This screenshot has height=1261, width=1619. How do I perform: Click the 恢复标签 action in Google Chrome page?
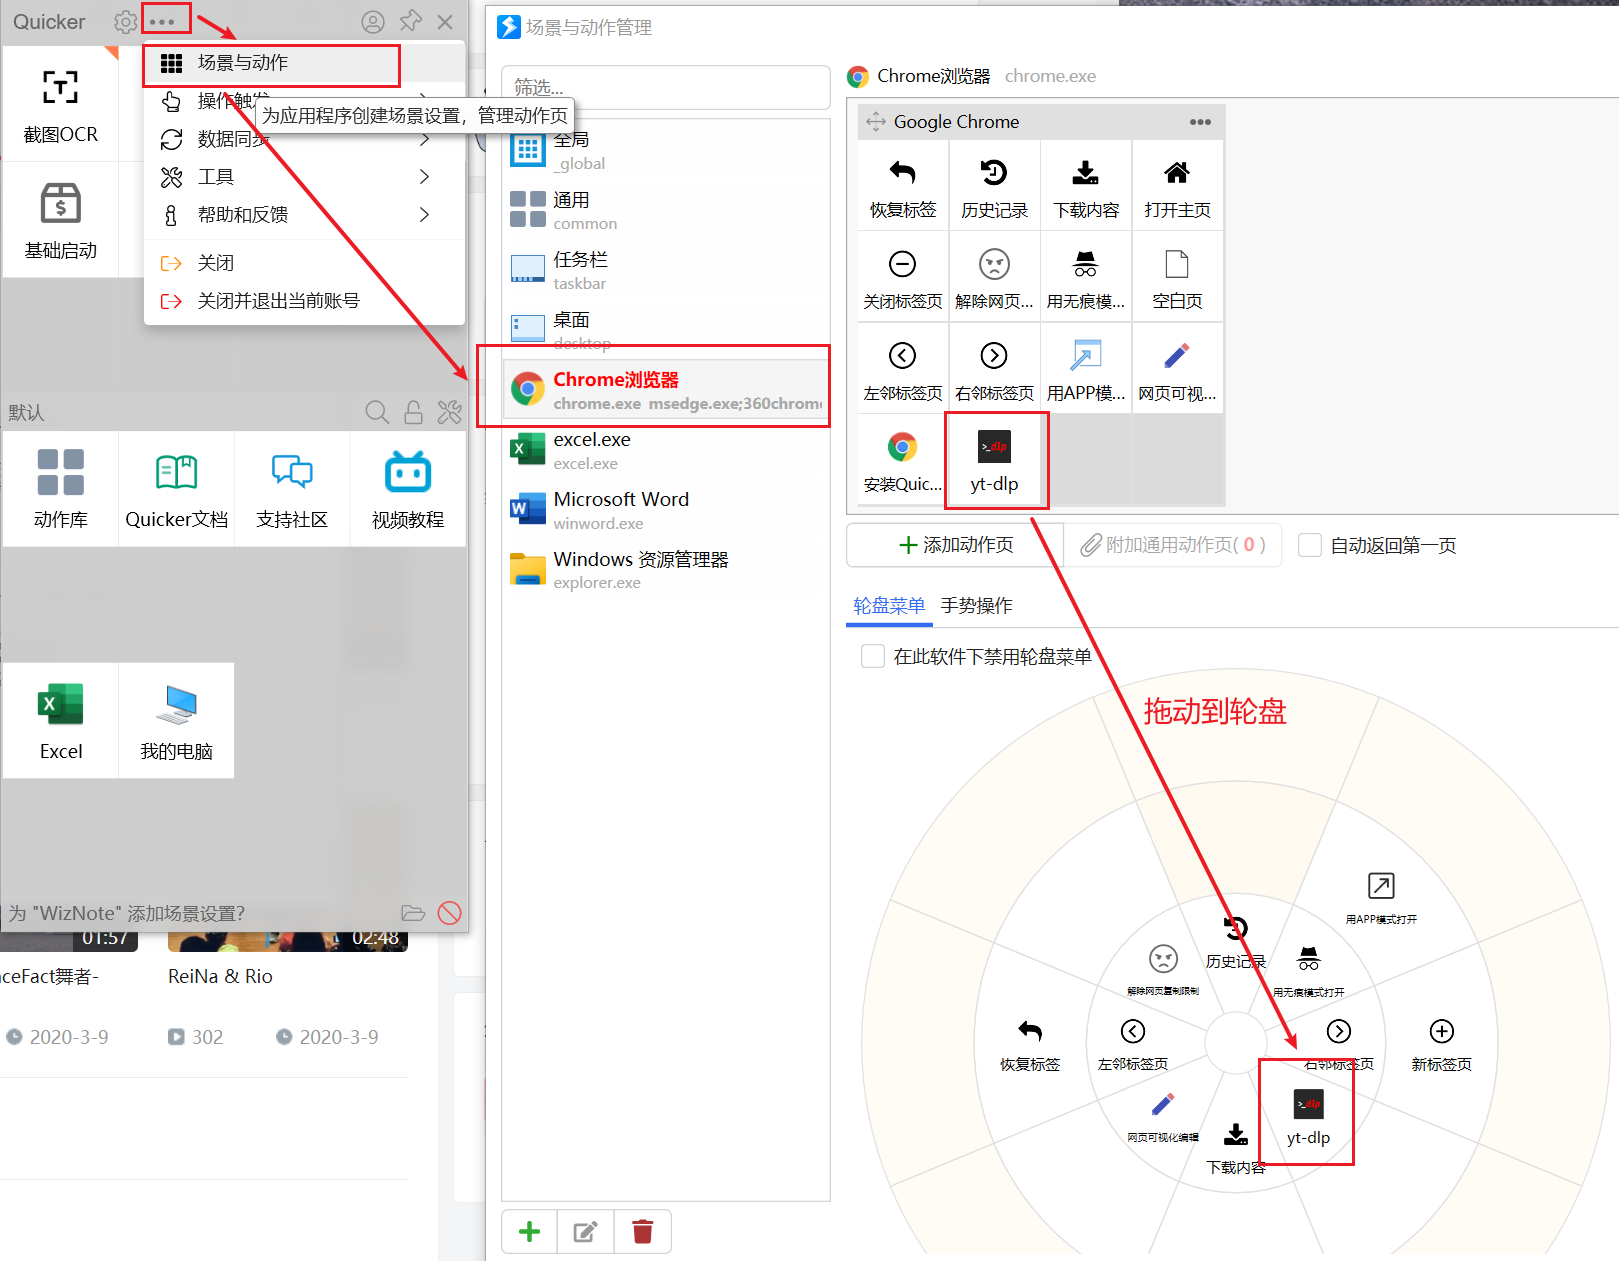point(903,186)
